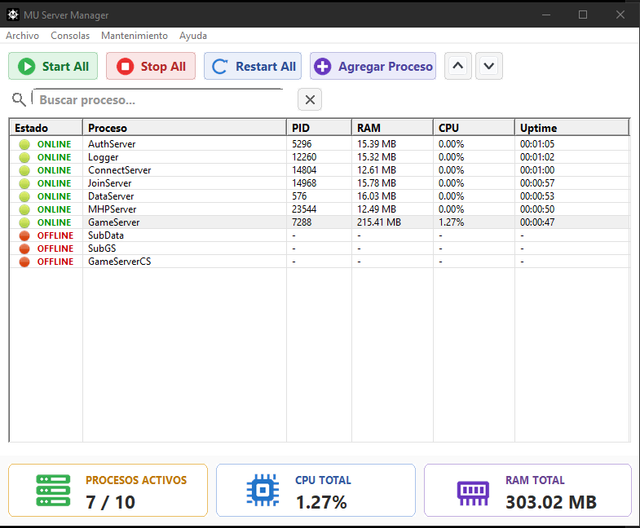This screenshot has width=640, height=528.
Task: Select the GameServer process row
Action: (320, 222)
